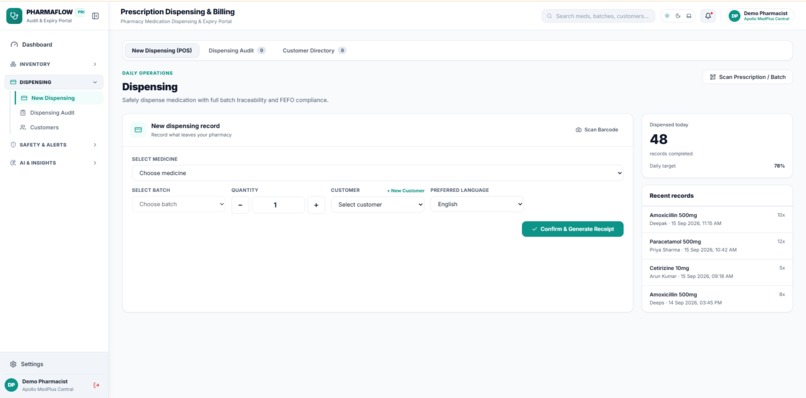
Task: Switch to New Dispensing (POS) tab
Action: (x=162, y=50)
